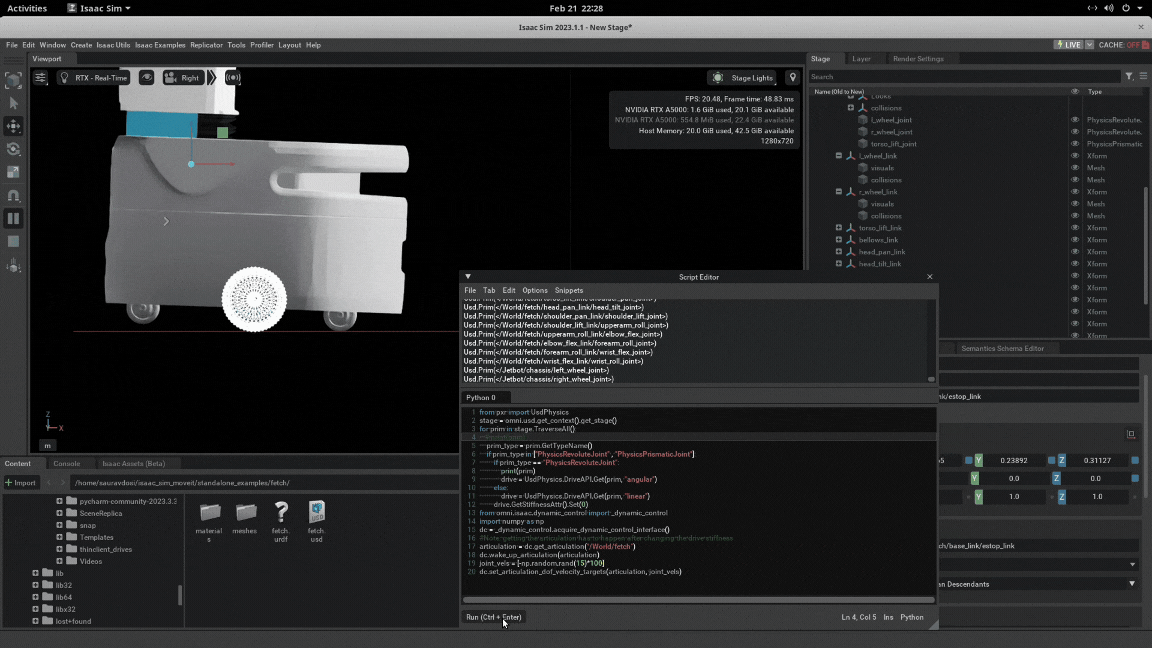Switch to the Render Settings tab
Viewport: 1152px width, 648px height.
click(918, 59)
